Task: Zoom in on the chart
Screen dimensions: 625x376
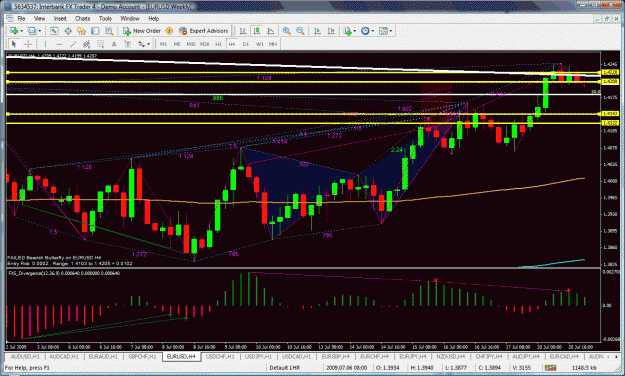Action: [286, 31]
